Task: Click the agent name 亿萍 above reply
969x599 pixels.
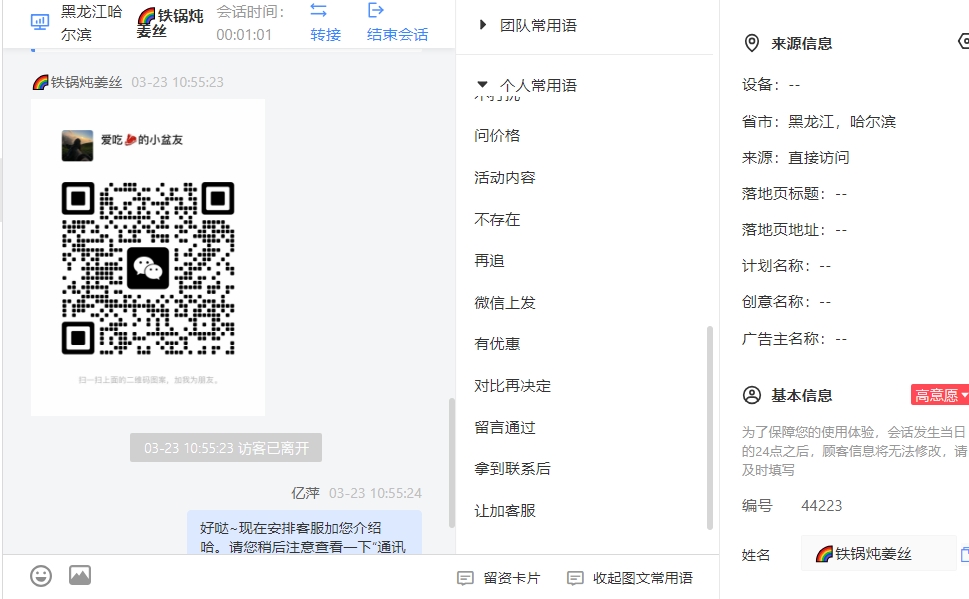Action: pyautogui.click(x=305, y=493)
